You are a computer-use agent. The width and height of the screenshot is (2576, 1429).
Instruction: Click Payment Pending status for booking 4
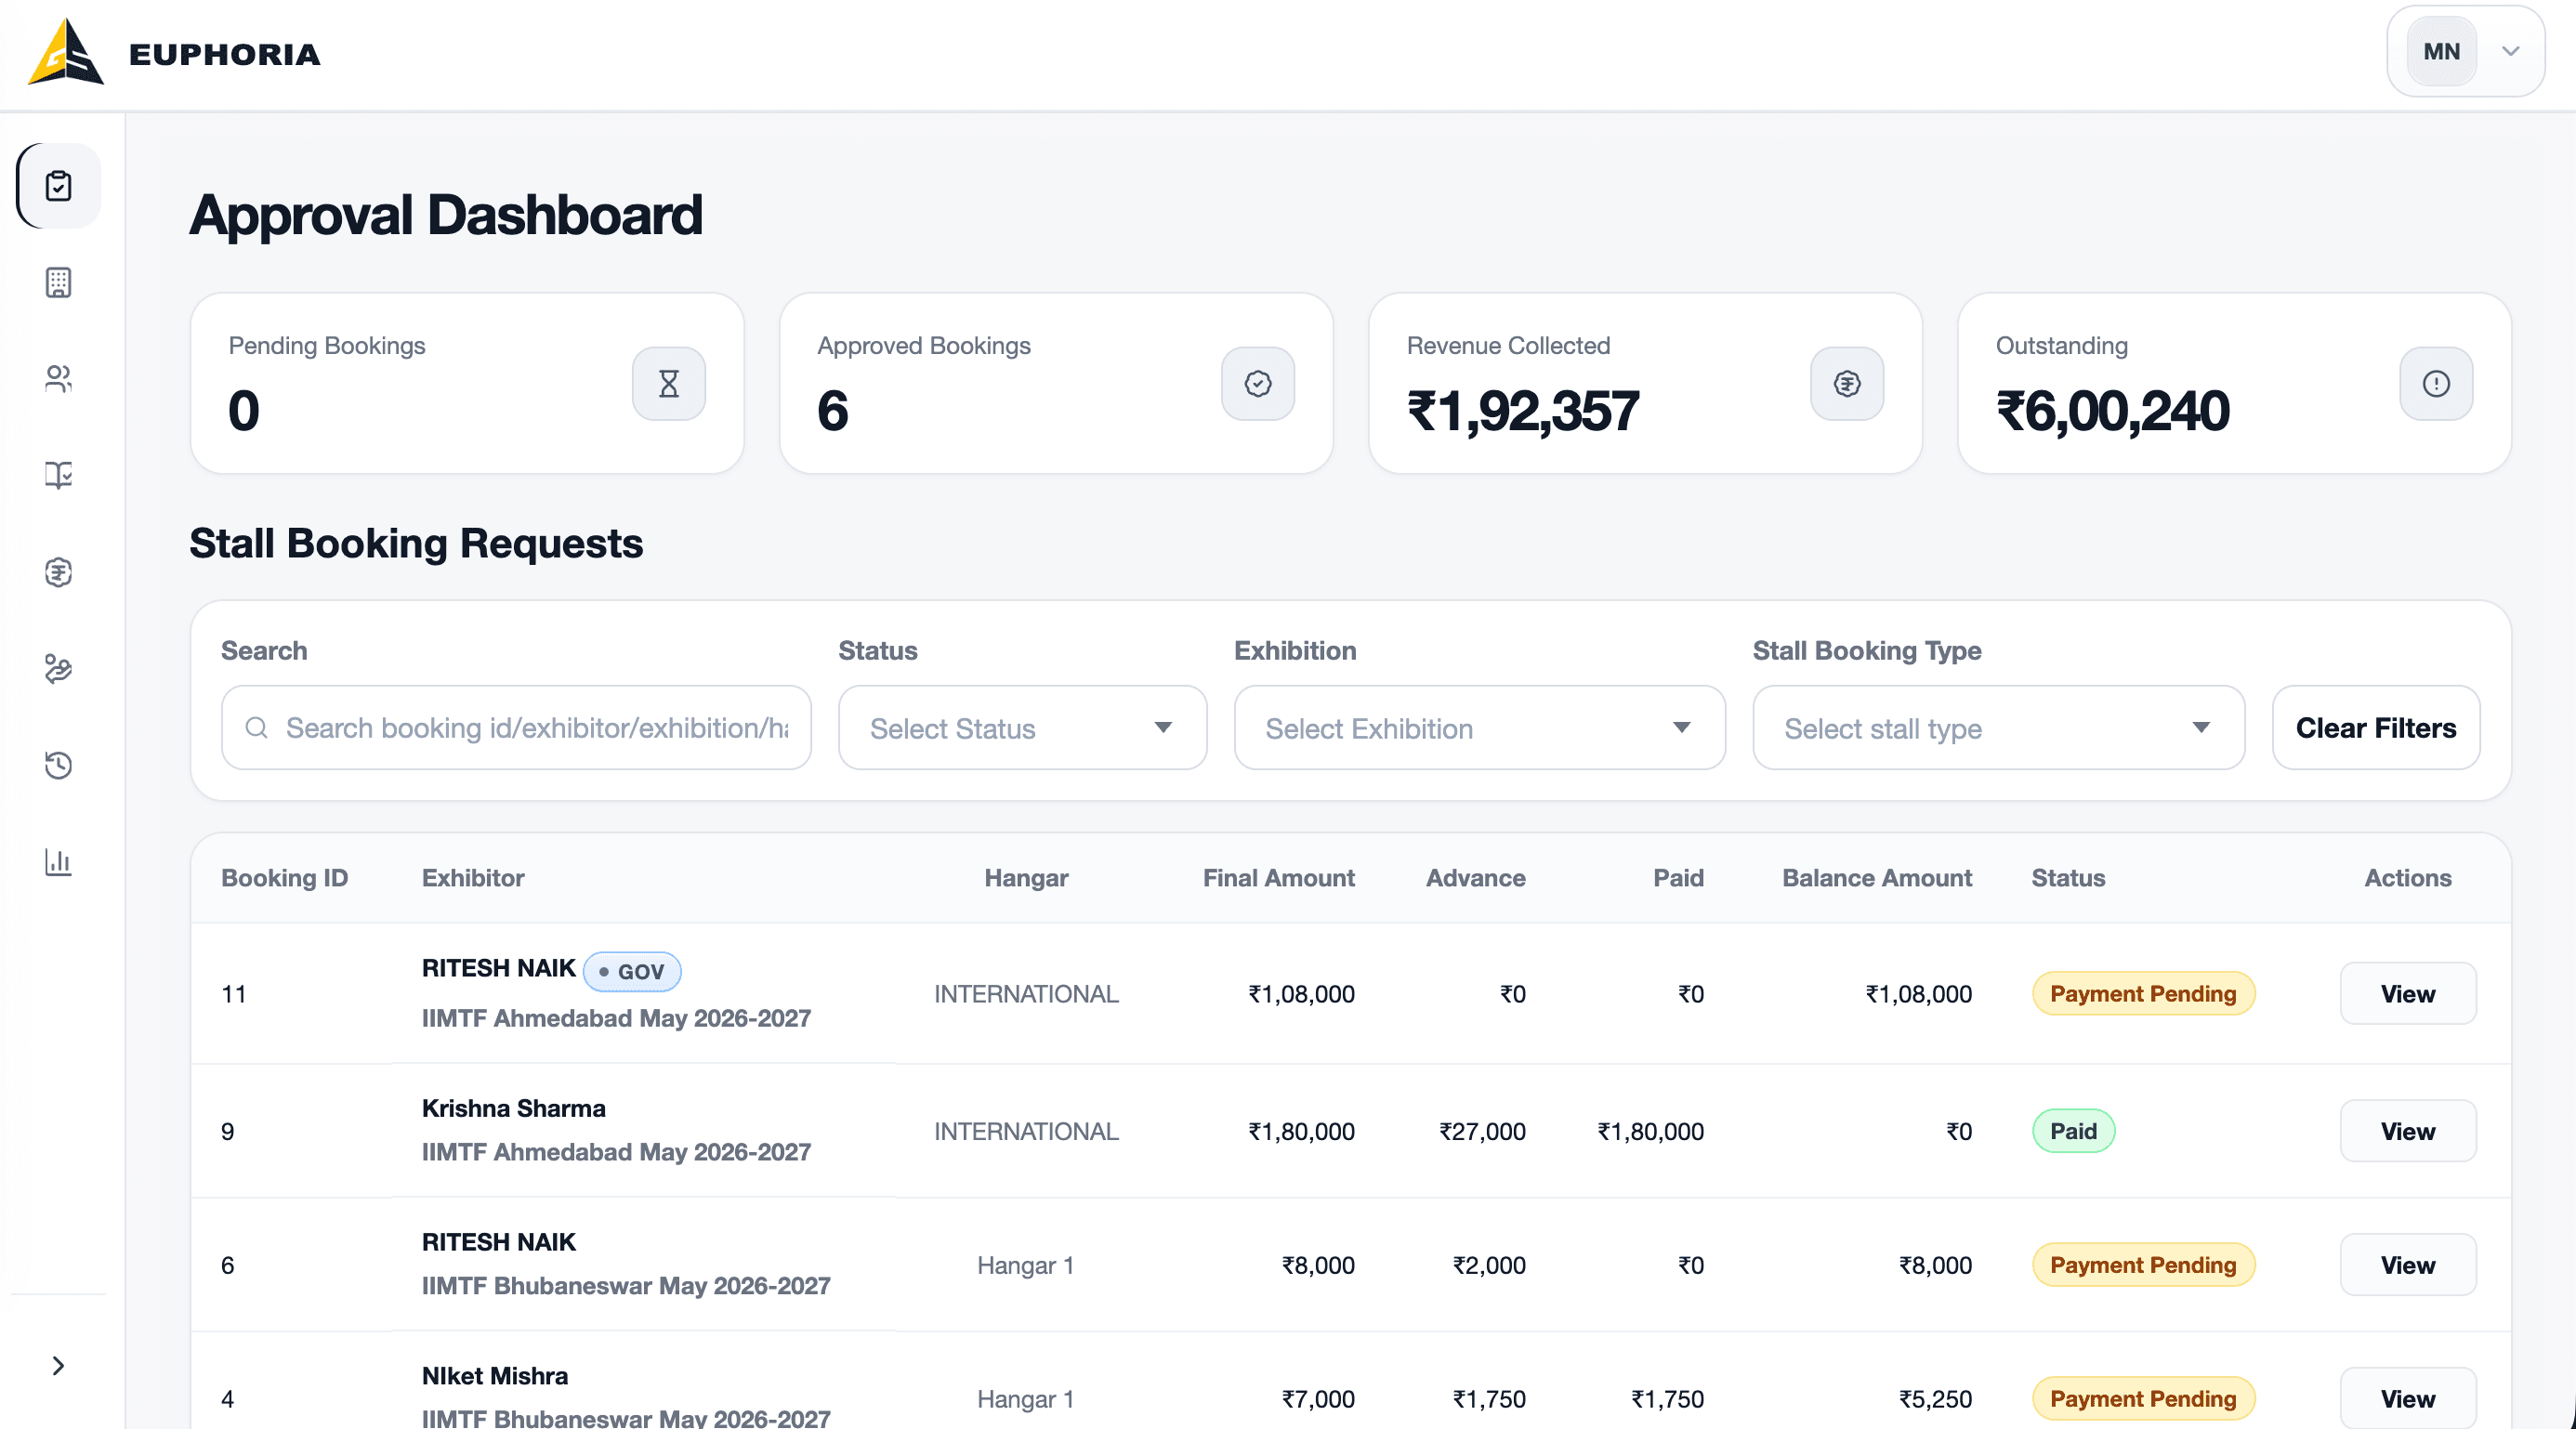coord(2143,1399)
